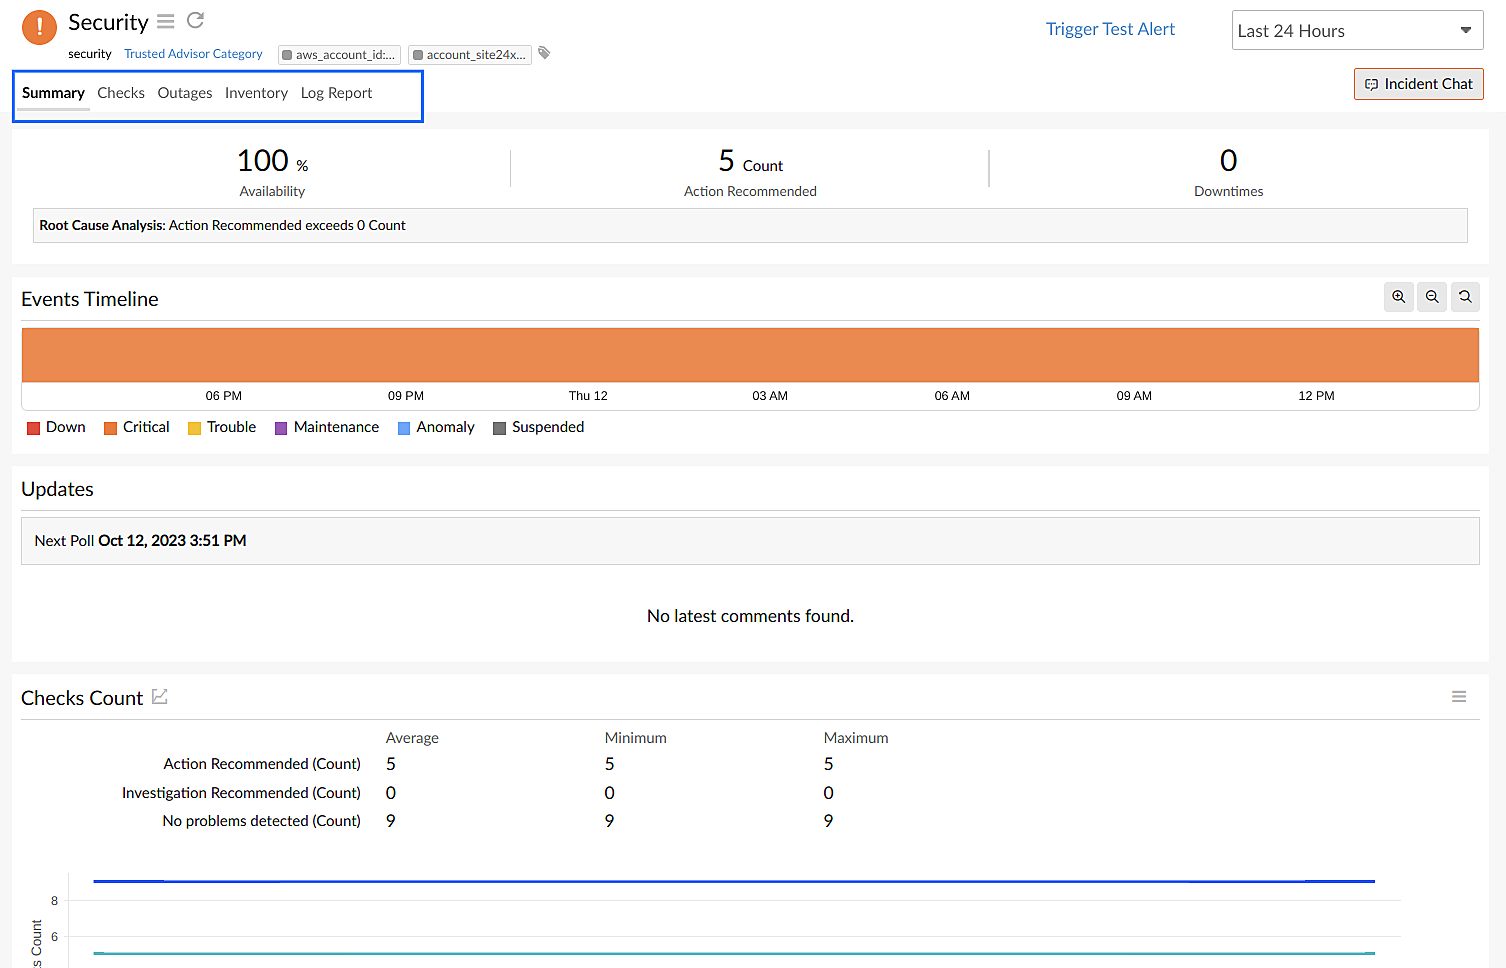Screen dimensions: 1506x968
Task: Open the Checks Count chart options menu
Action: 1459,696
